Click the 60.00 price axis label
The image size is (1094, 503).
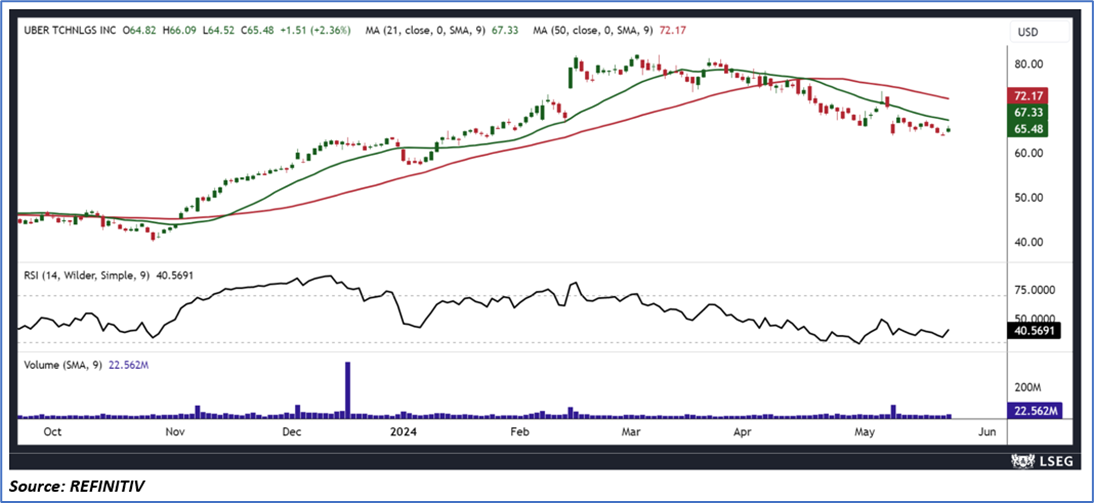click(x=1029, y=153)
